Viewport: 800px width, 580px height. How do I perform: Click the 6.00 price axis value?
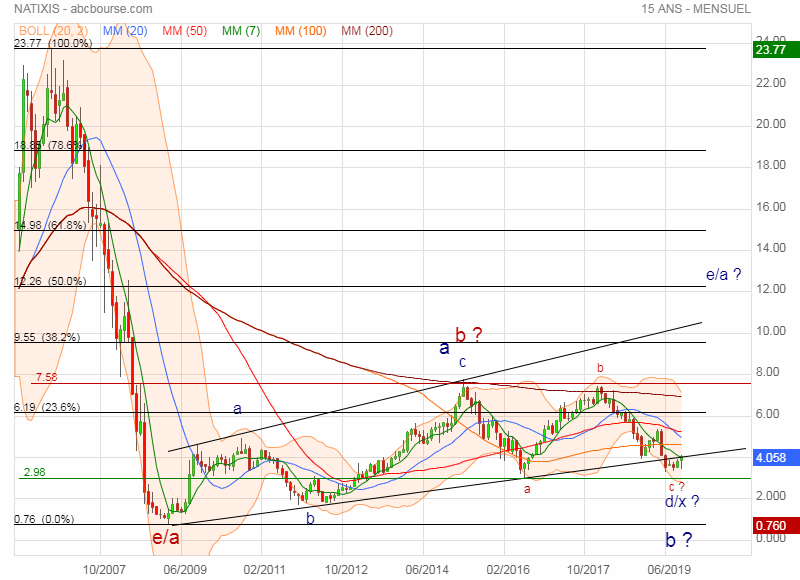[768, 414]
